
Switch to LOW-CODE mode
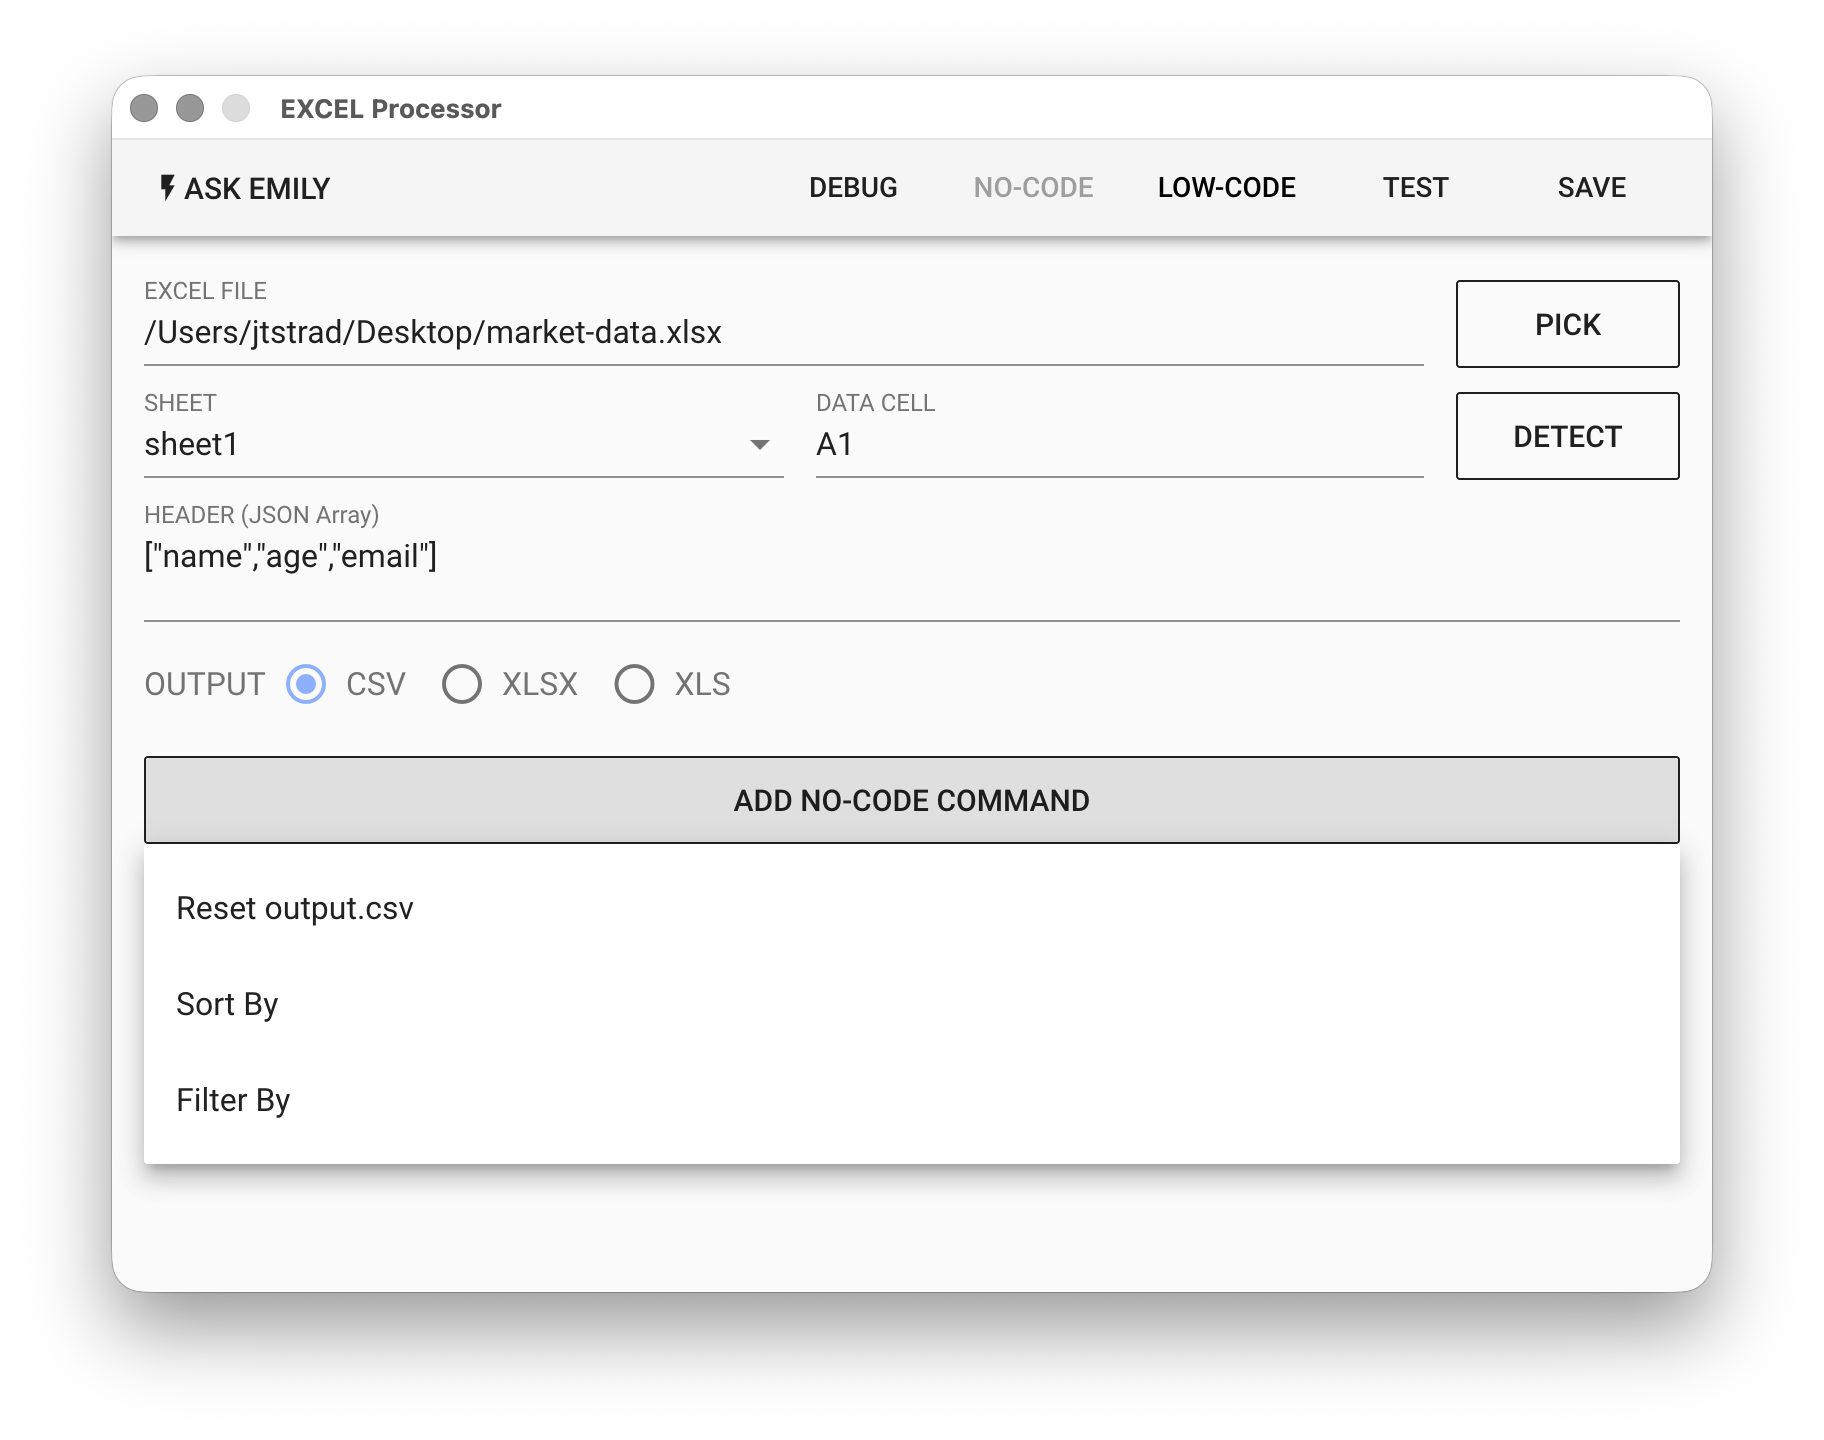1226,188
